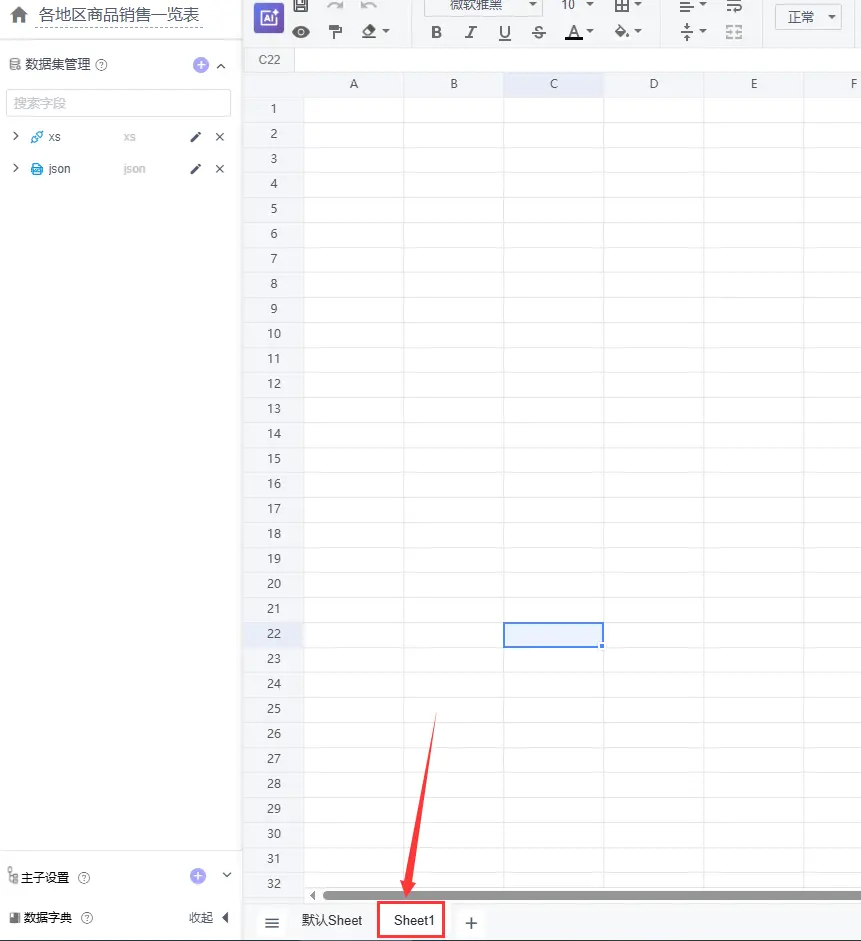Select column E header
The width and height of the screenshot is (861, 941).
(x=754, y=84)
